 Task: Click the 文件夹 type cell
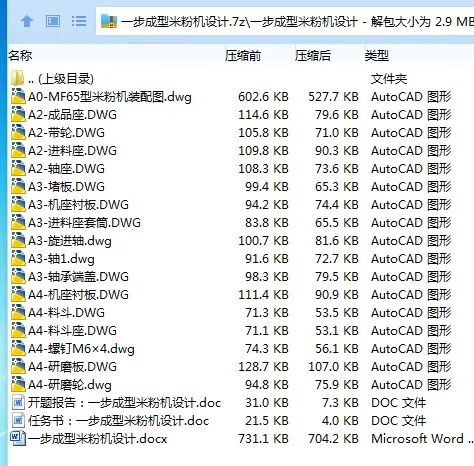click(389, 79)
